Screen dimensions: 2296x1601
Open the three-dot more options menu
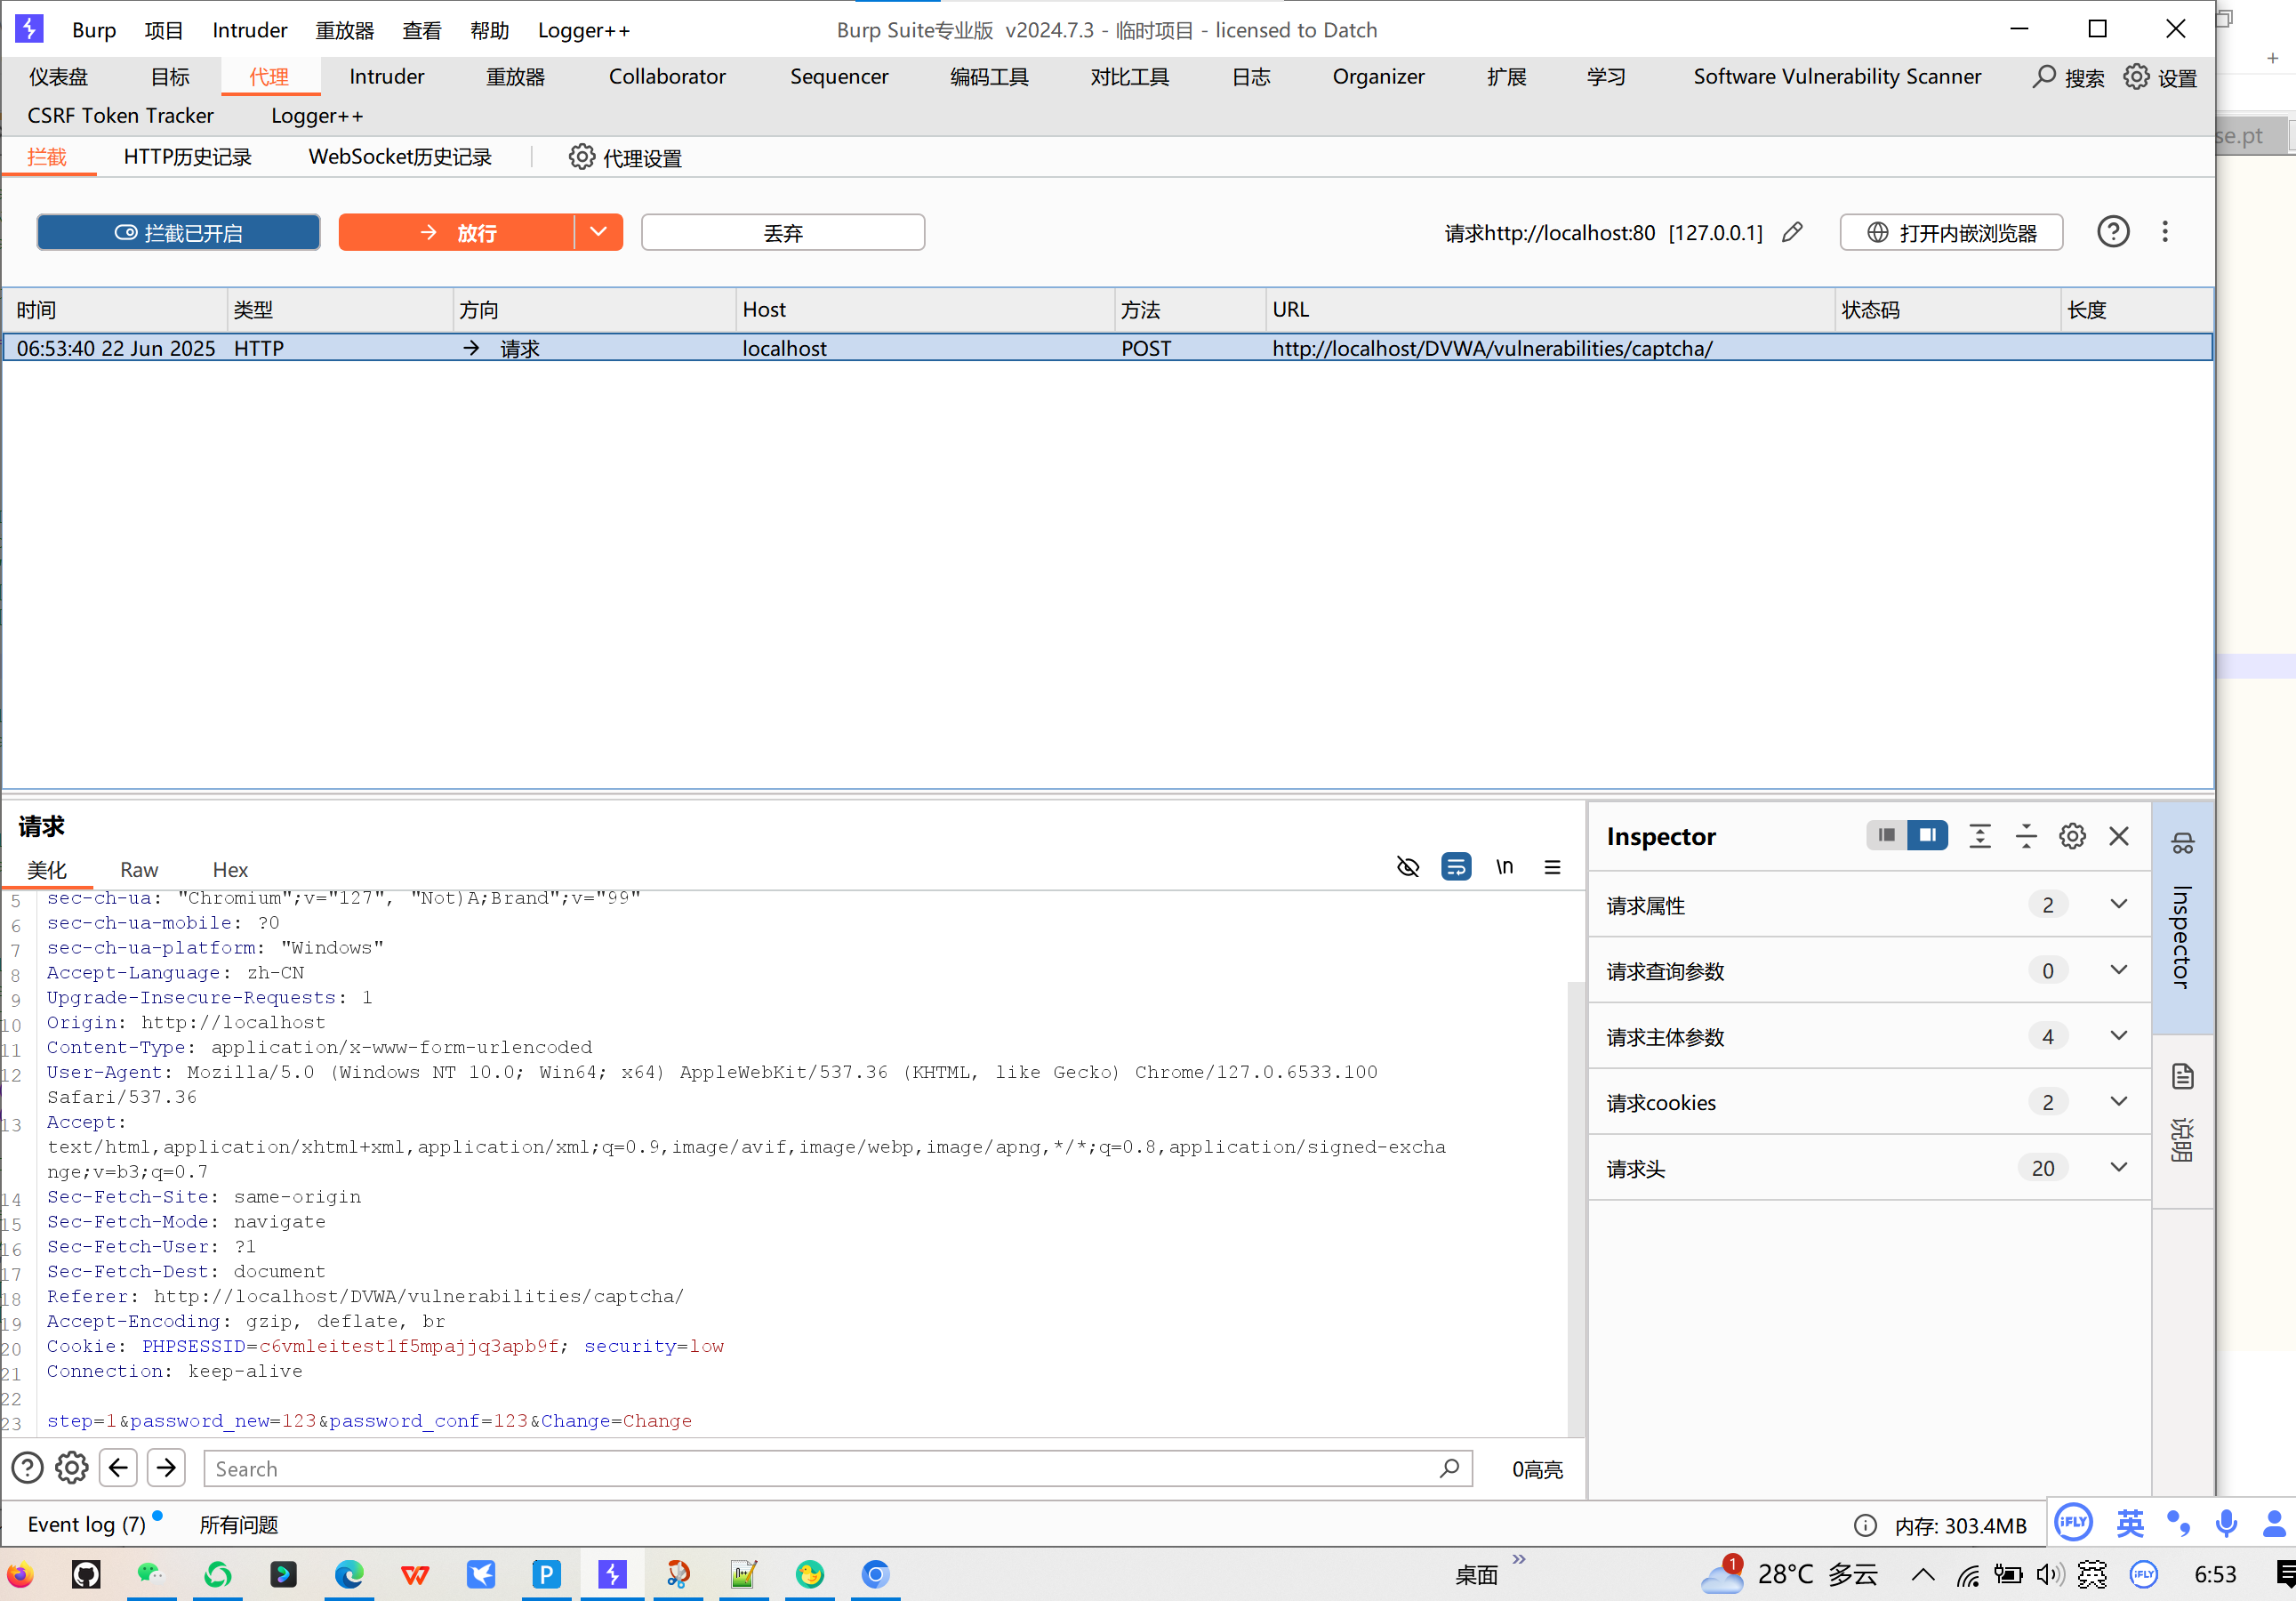point(2165,232)
